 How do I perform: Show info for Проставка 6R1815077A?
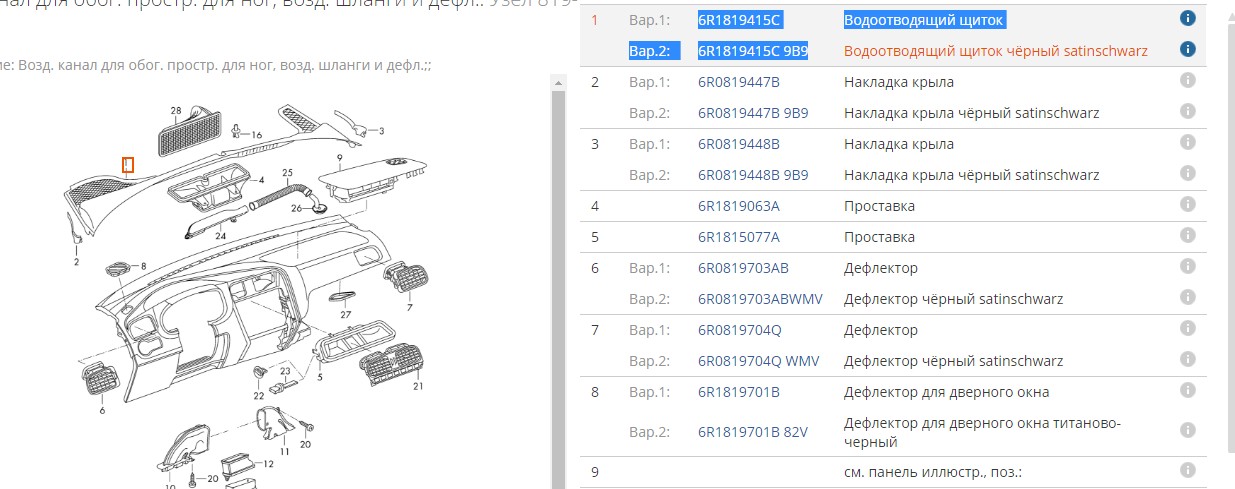1188,236
